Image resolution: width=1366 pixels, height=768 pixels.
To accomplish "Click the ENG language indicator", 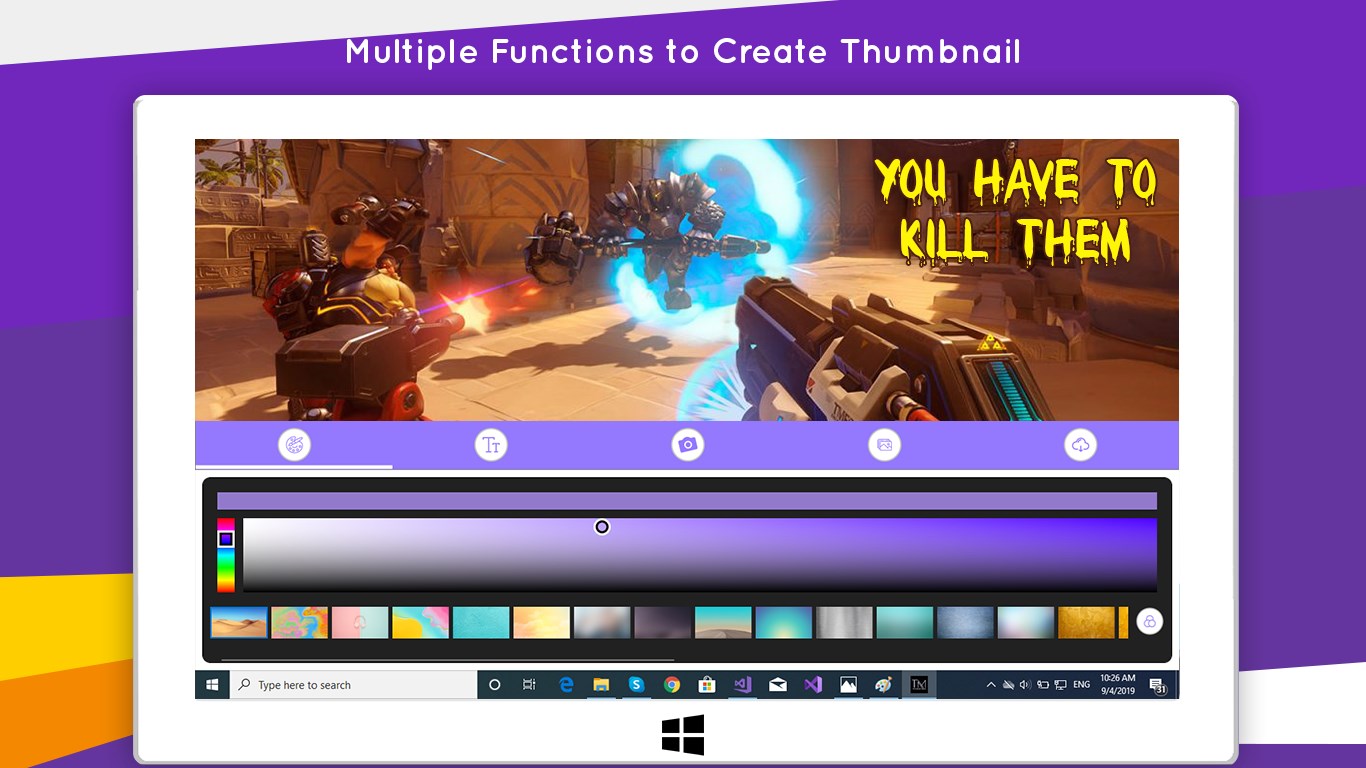I will click(1081, 685).
